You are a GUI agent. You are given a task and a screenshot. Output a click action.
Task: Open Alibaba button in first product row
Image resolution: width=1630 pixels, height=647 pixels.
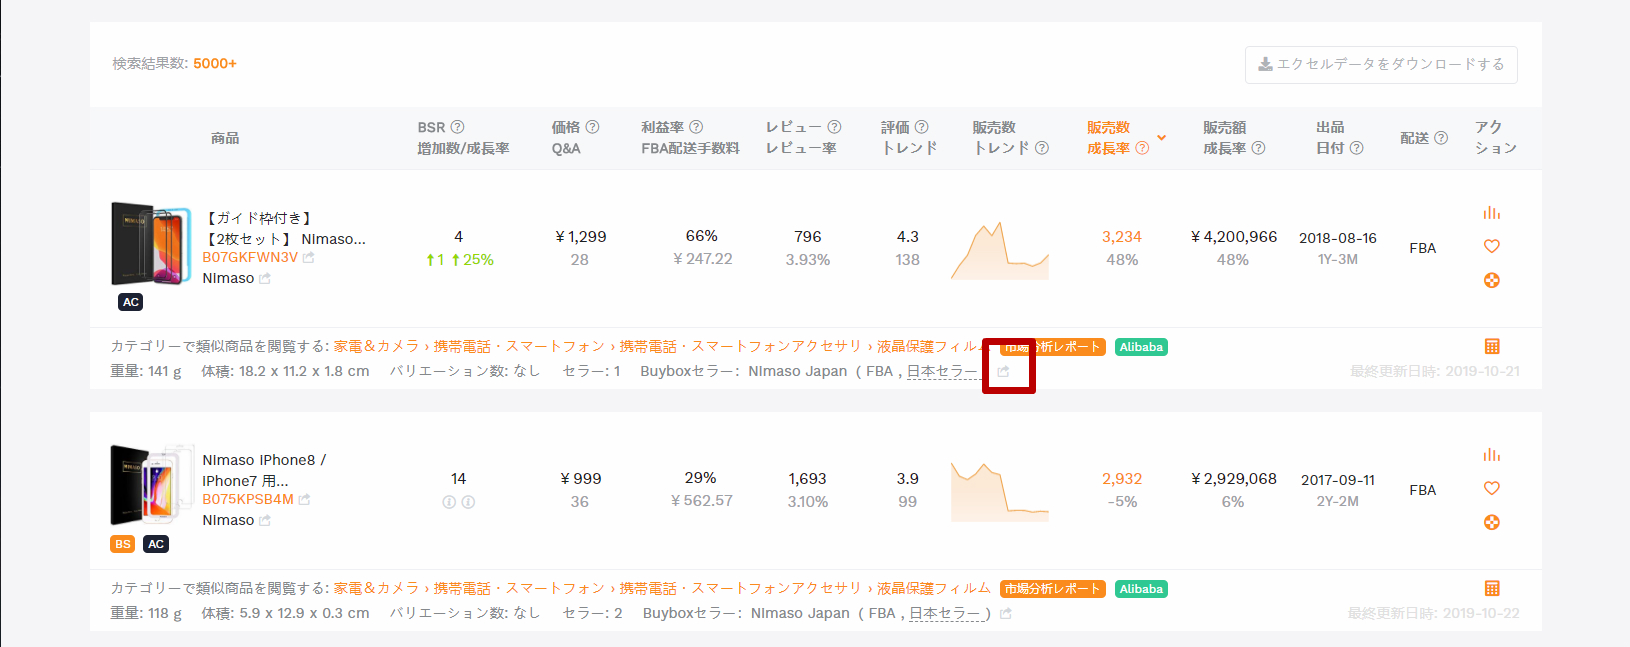1141,347
